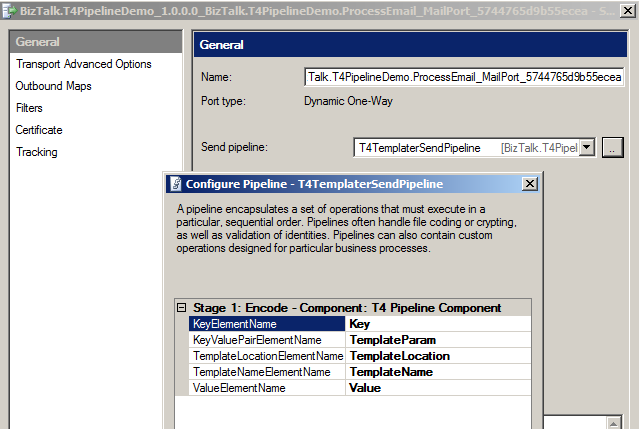Edit the TemplateParam value cell
This screenshot has height=429, width=639.
coord(438,340)
